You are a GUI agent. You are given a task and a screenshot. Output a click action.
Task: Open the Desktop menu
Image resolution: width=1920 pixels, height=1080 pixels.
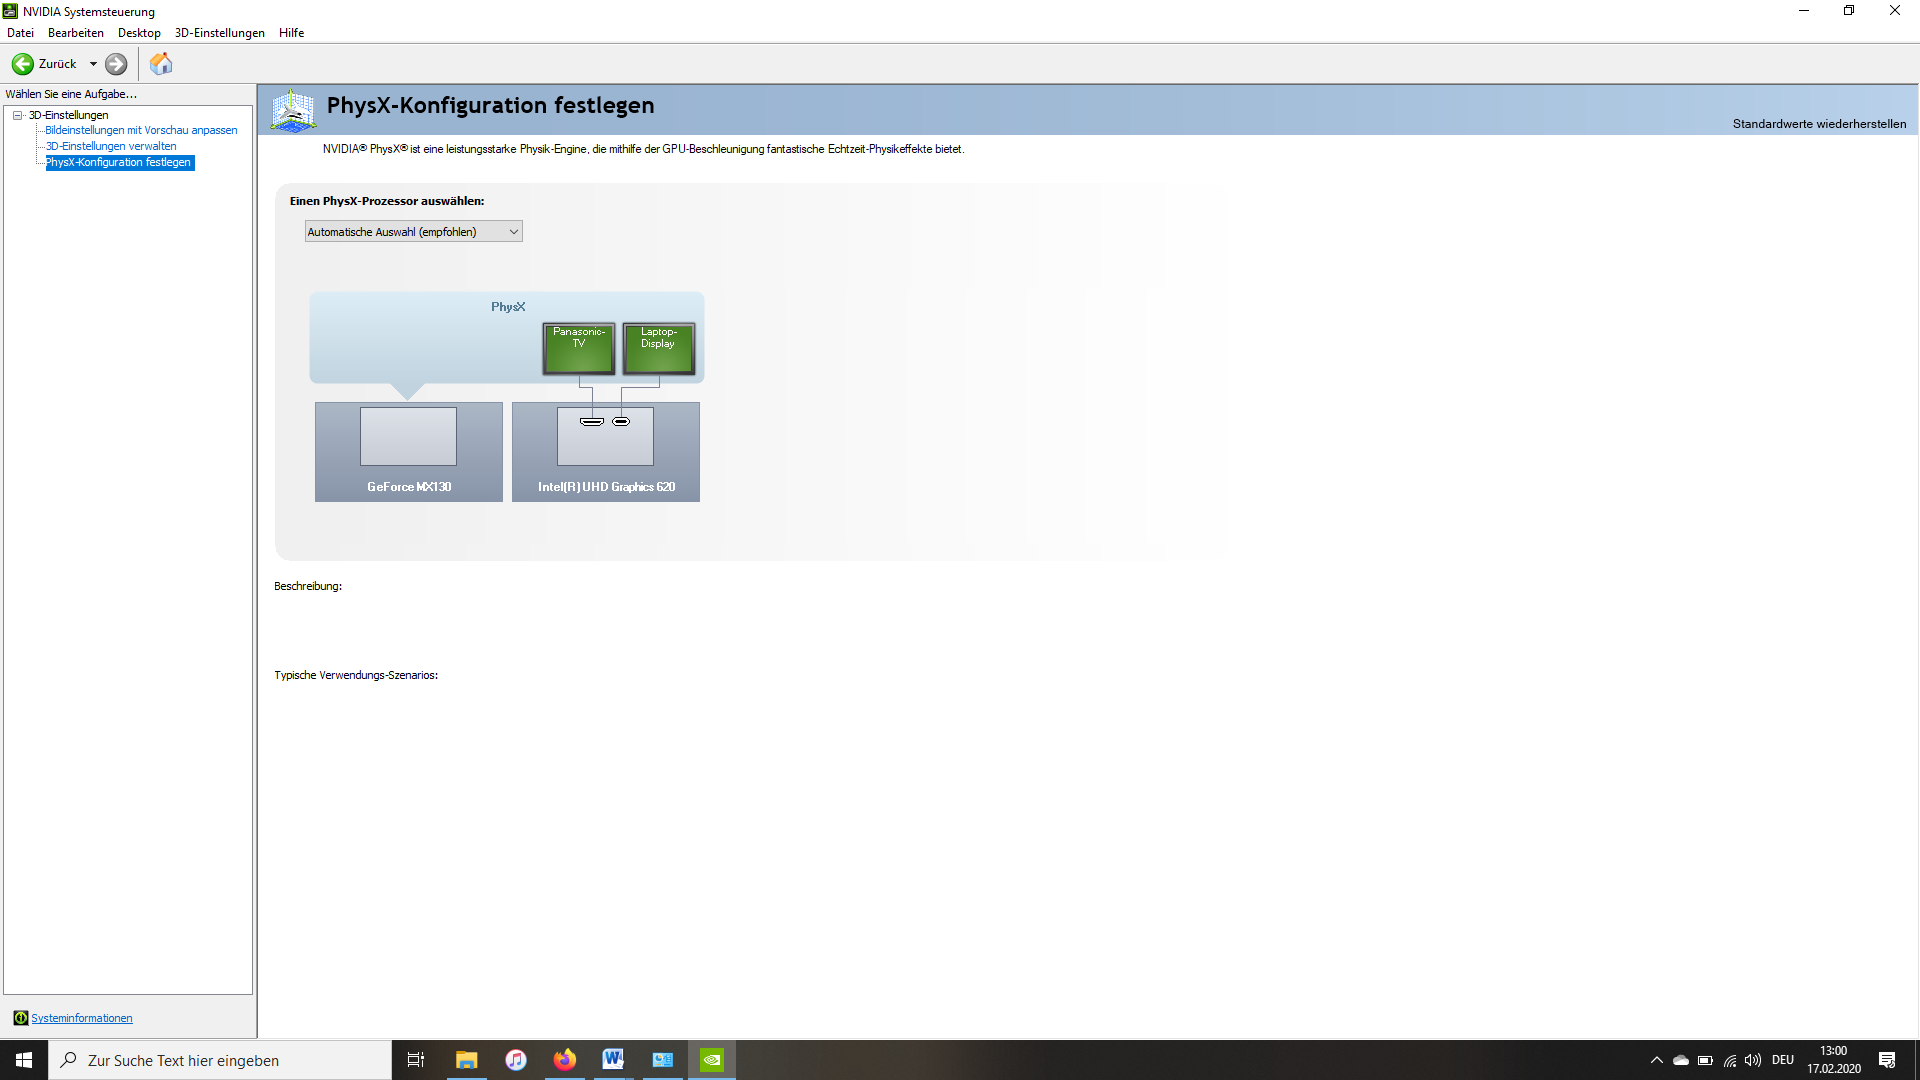tap(139, 33)
